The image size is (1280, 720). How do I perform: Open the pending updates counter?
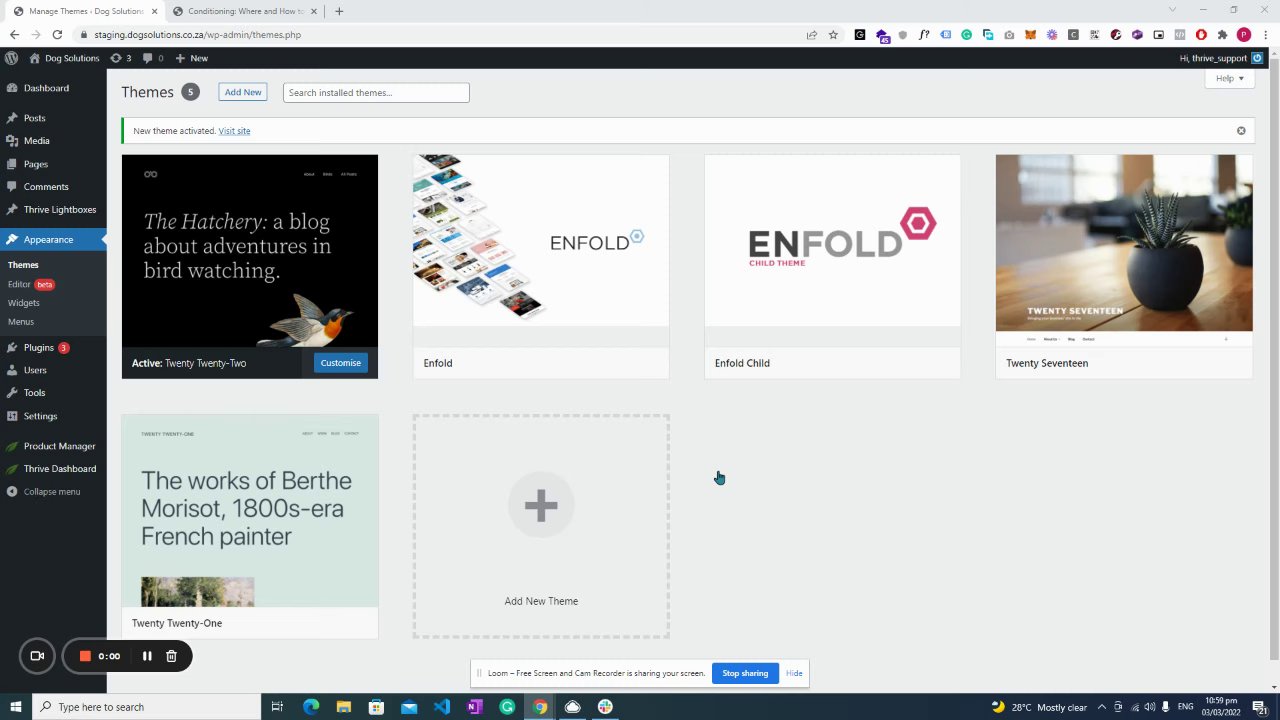click(121, 58)
